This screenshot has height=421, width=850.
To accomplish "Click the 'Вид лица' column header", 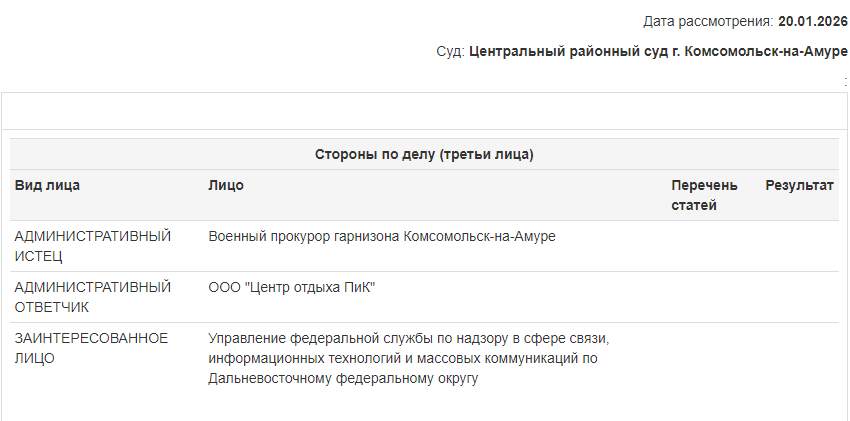I will 47,186.
